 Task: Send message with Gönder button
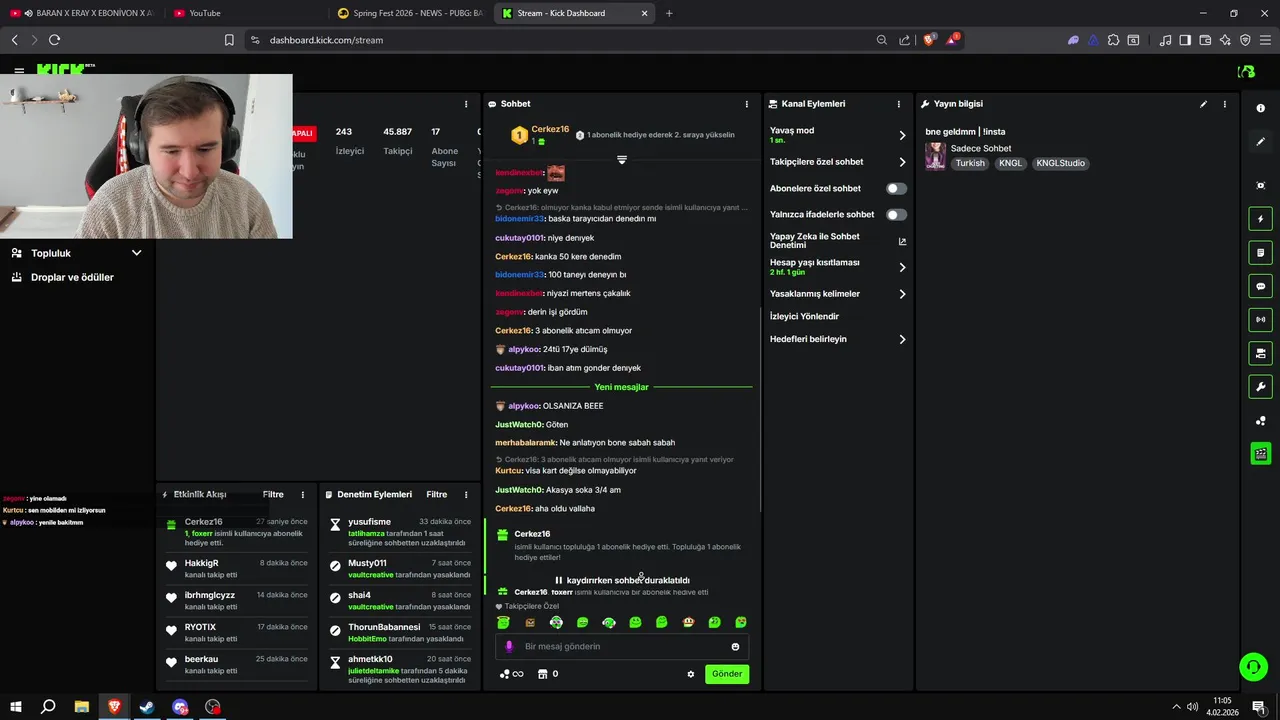point(727,674)
